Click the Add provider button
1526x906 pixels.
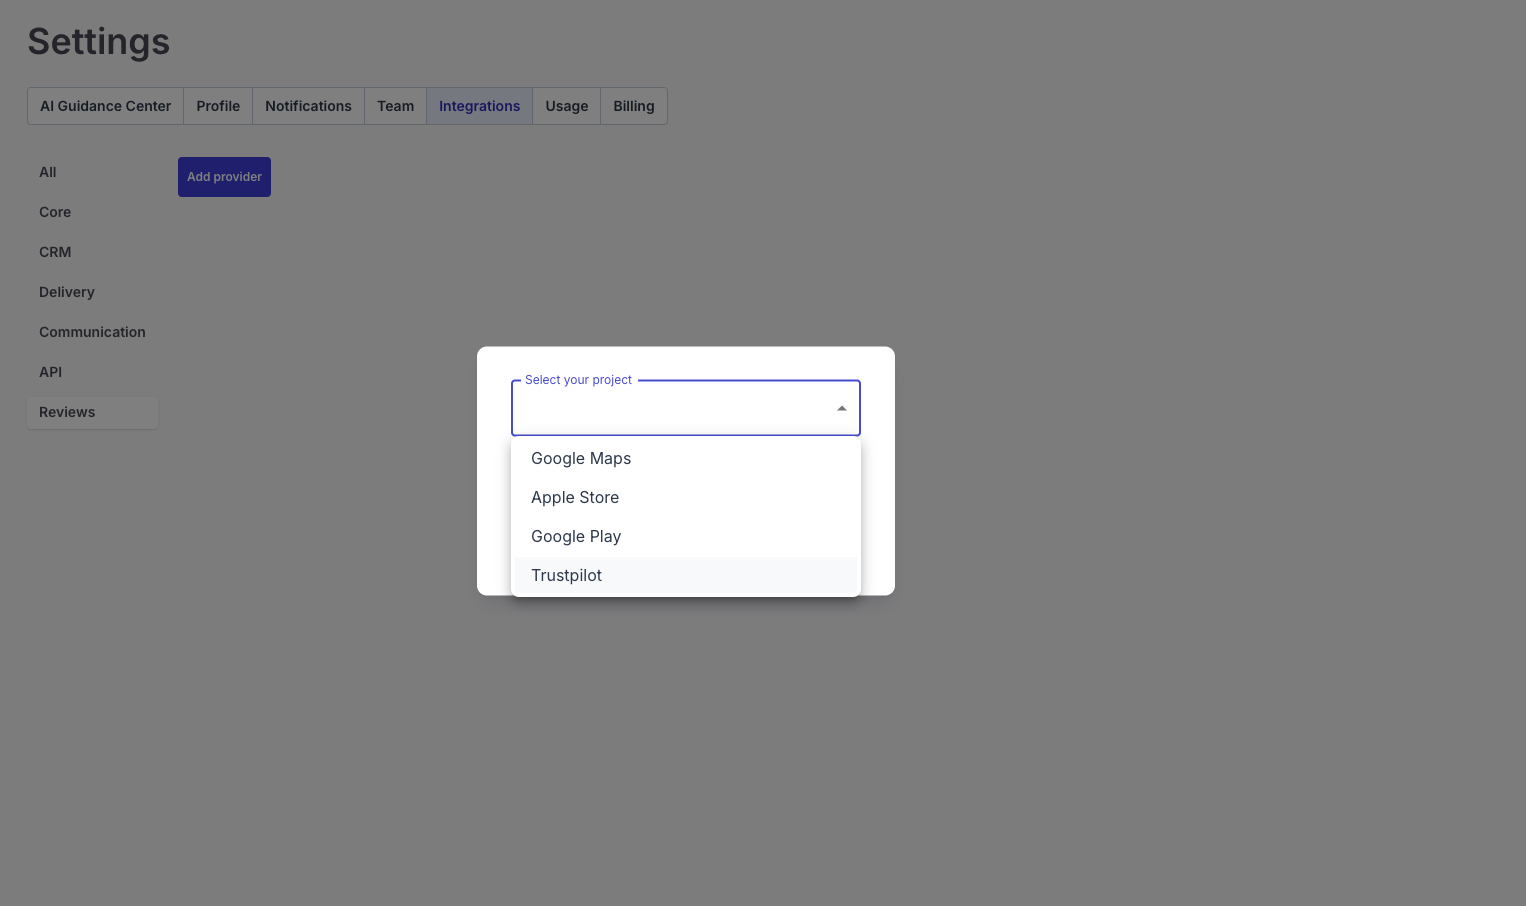224,177
